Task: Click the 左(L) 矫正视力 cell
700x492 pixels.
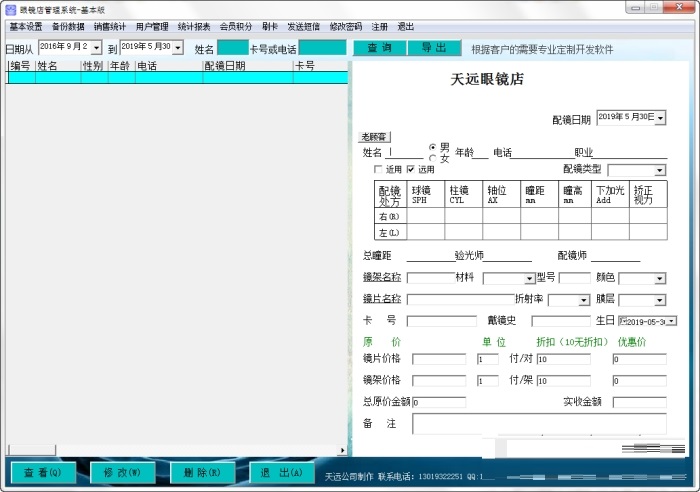Action: coord(648,232)
